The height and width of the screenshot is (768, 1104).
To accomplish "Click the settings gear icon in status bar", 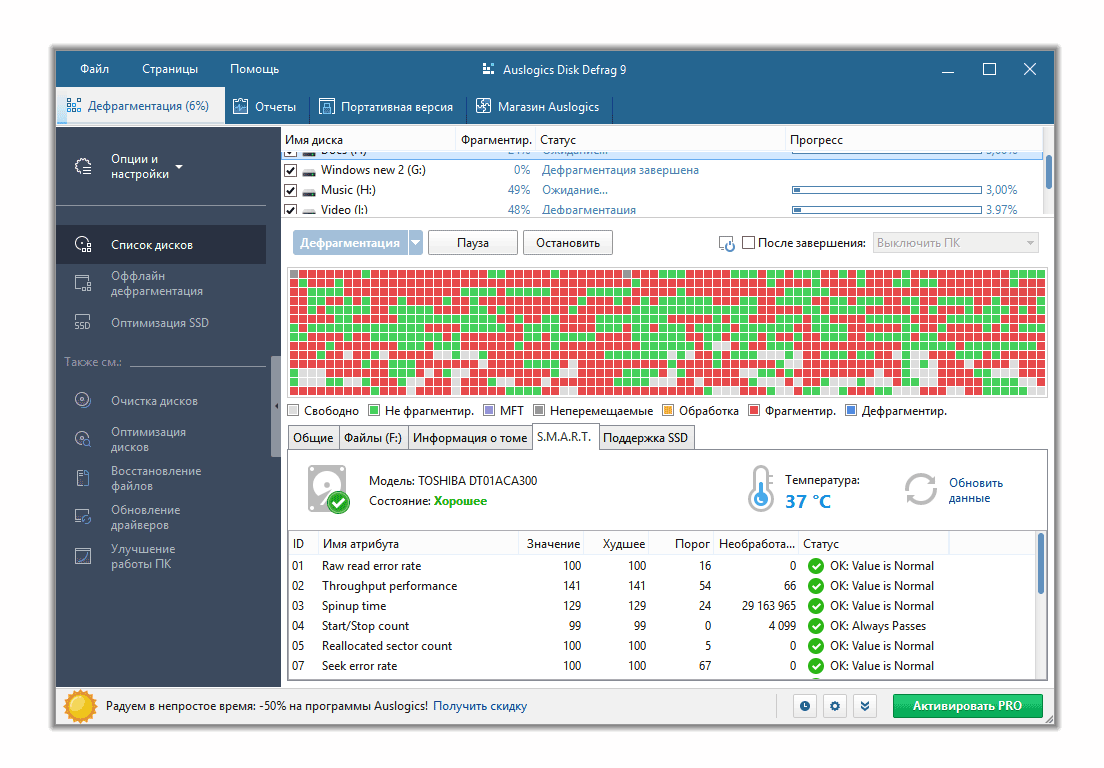I will [835, 706].
